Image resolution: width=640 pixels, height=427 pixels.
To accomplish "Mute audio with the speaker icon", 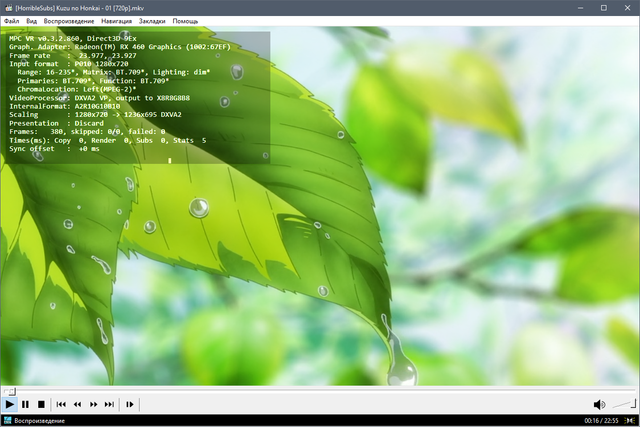I will tap(599, 404).
